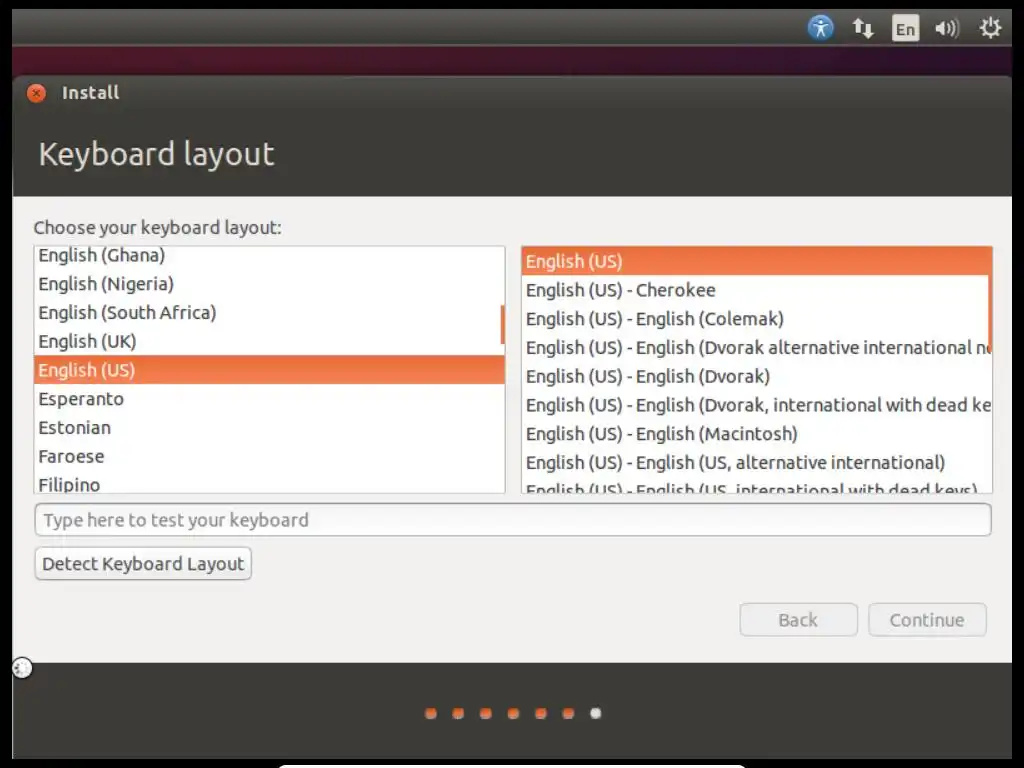The height and width of the screenshot is (768, 1024).
Task: Choose English (US) - English (Macintosh) variant
Action: tap(756, 434)
